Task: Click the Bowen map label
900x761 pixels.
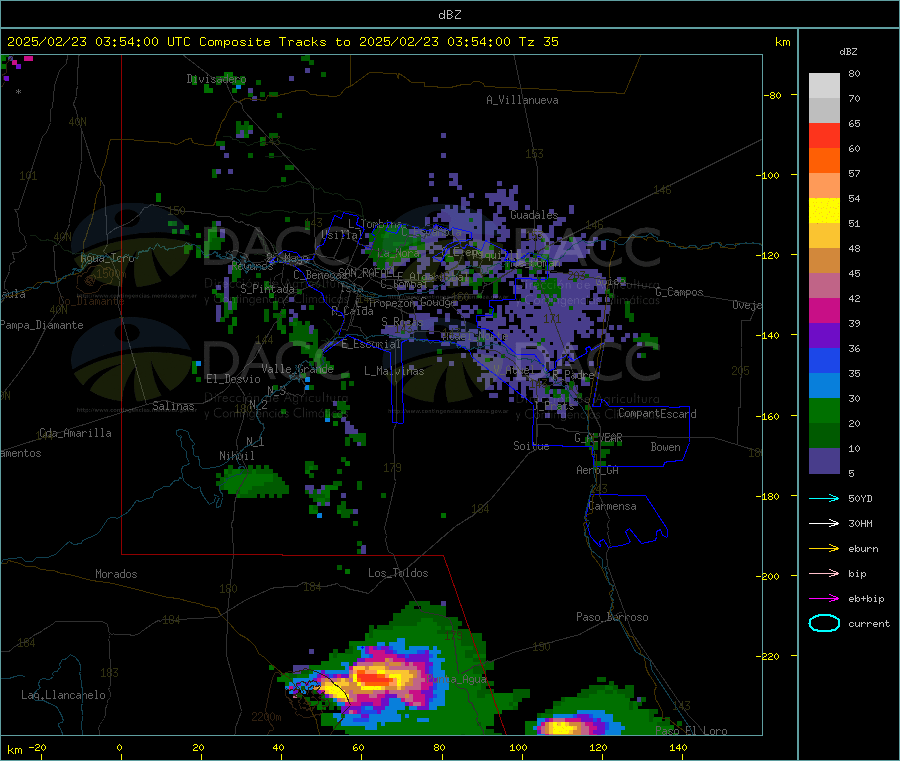Action: coord(665,446)
